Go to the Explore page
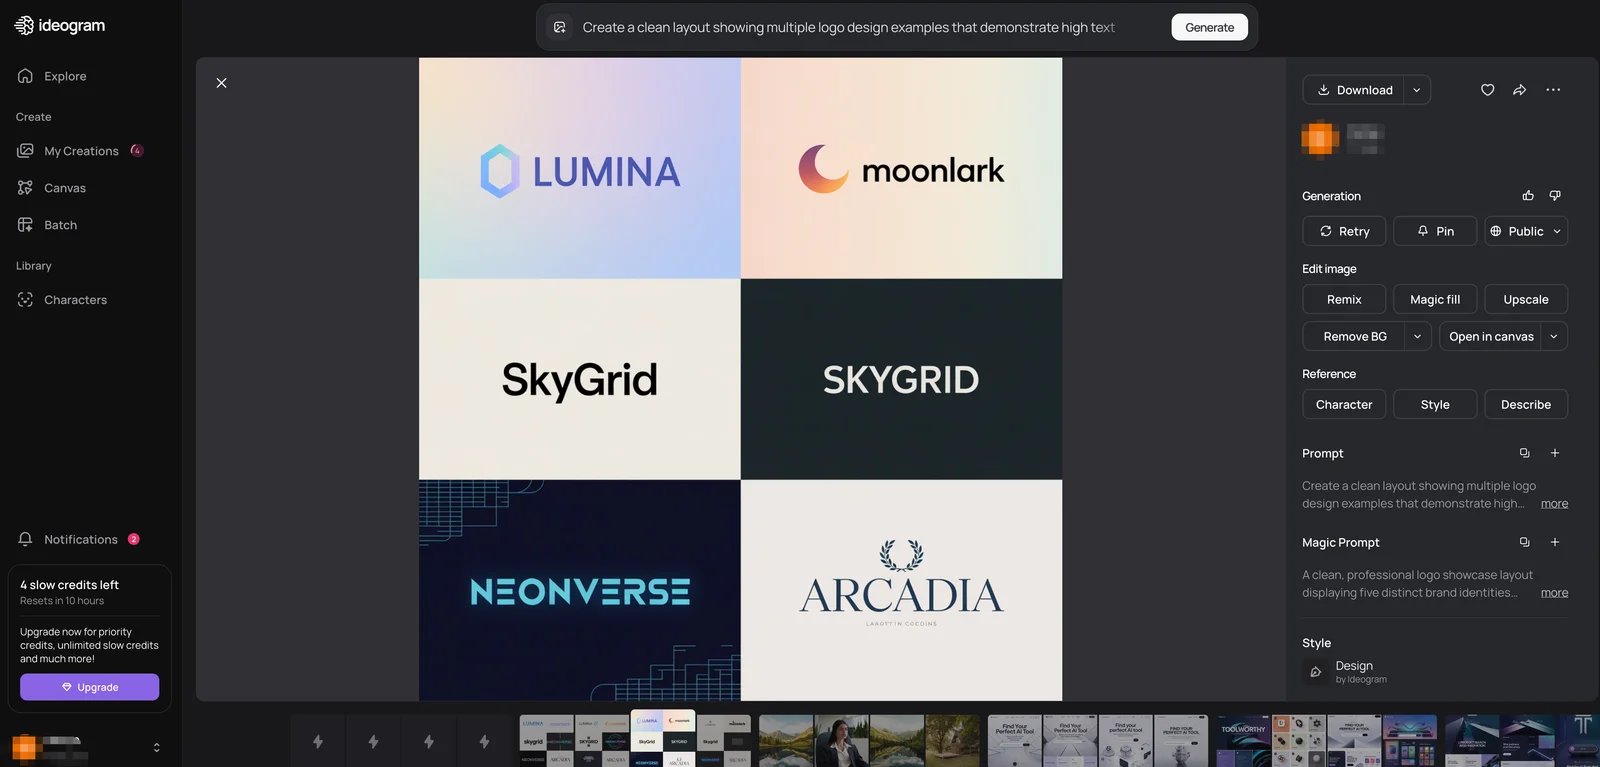The height and width of the screenshot is (767, 1600). (65, 76)
